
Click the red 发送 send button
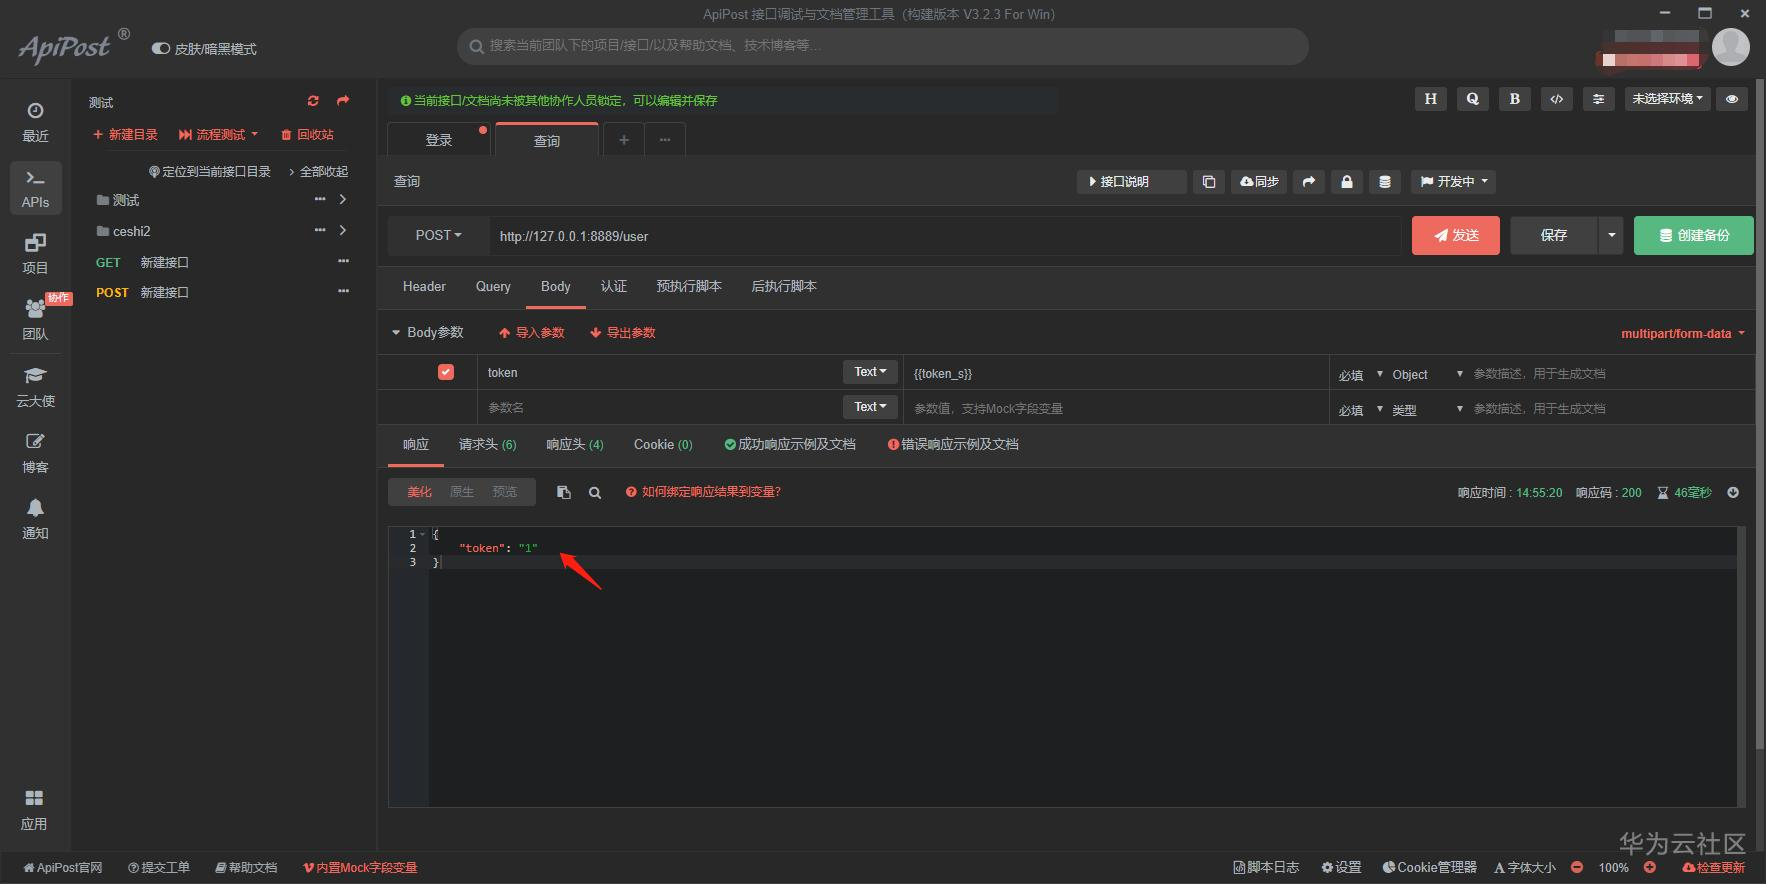[1456, 236]
